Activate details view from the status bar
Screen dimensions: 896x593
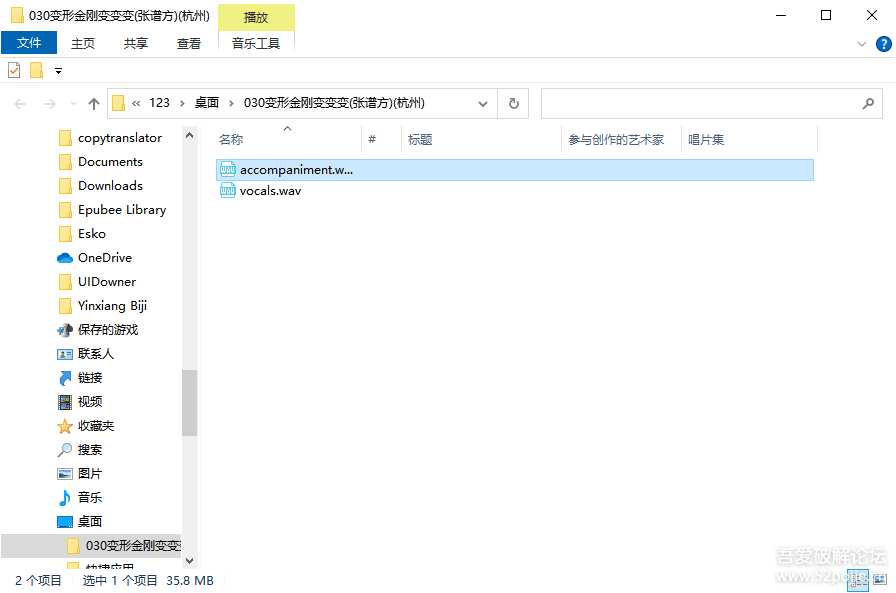858,580
